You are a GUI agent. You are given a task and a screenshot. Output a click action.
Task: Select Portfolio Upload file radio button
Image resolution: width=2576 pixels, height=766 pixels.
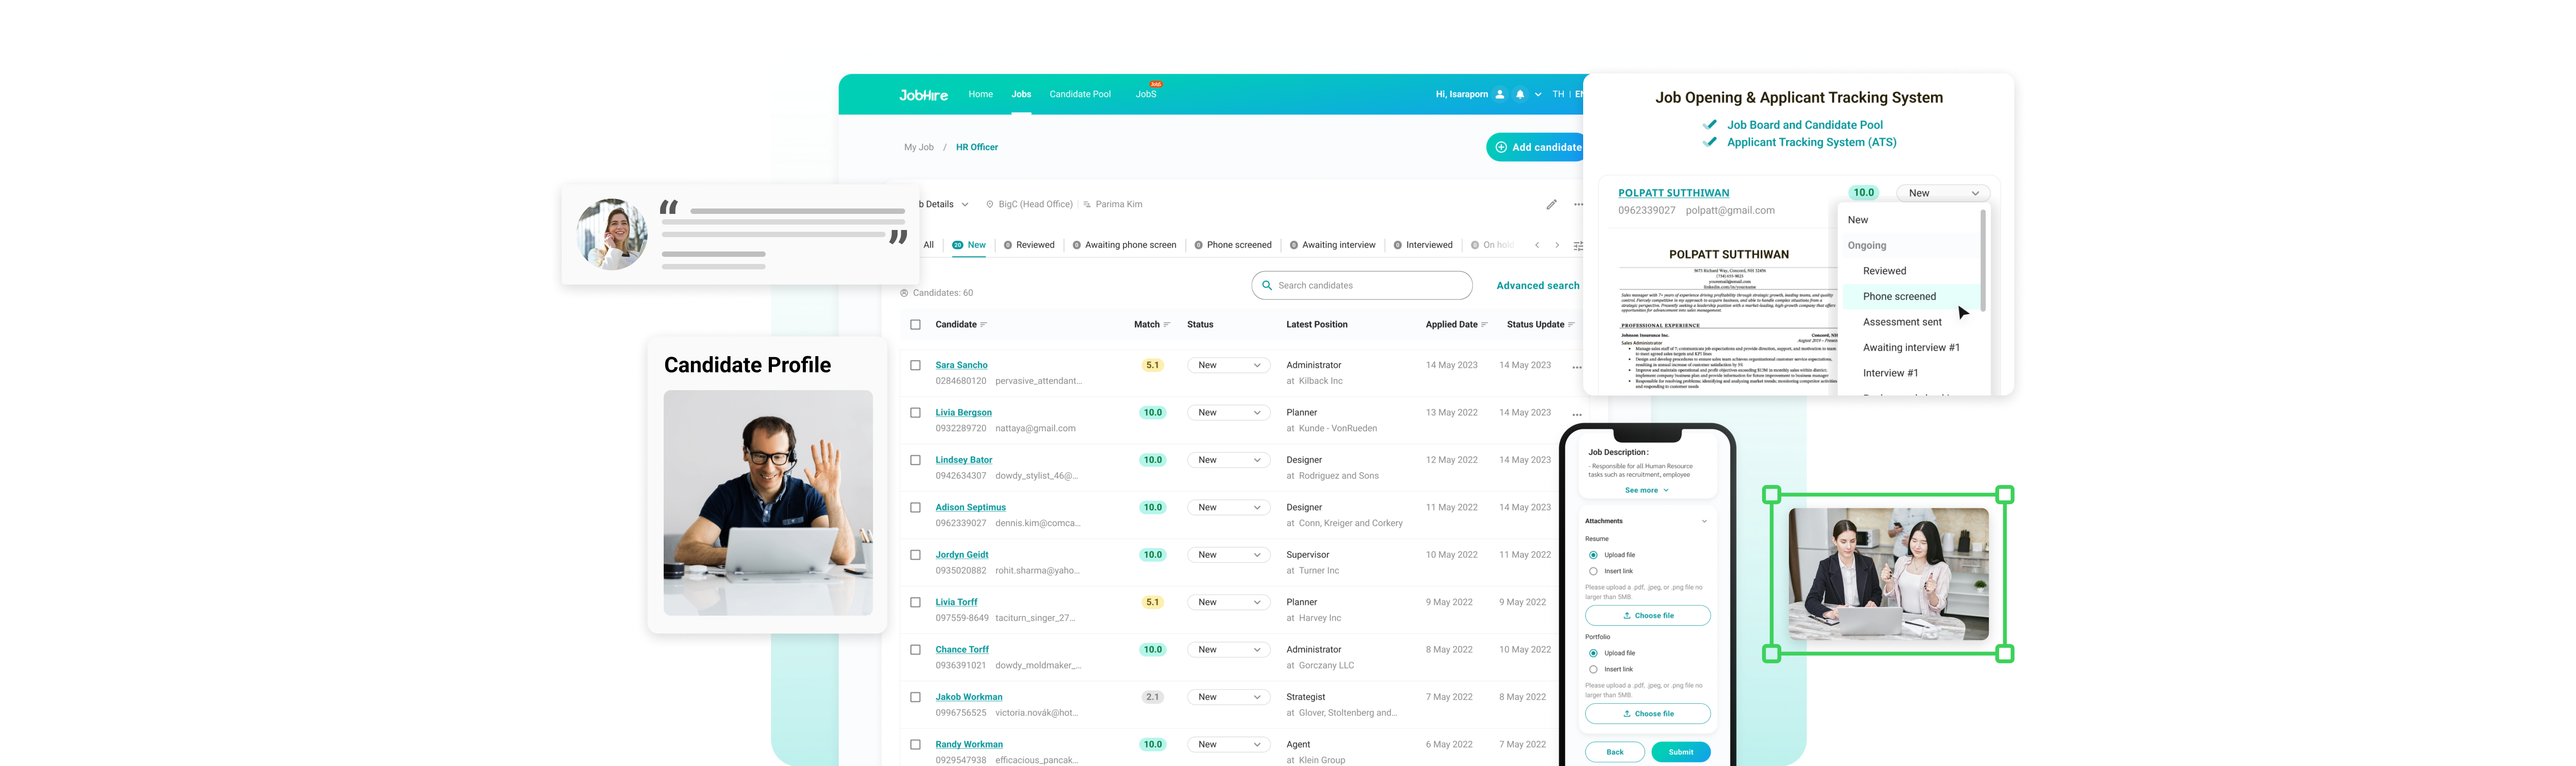[1593, 653]
